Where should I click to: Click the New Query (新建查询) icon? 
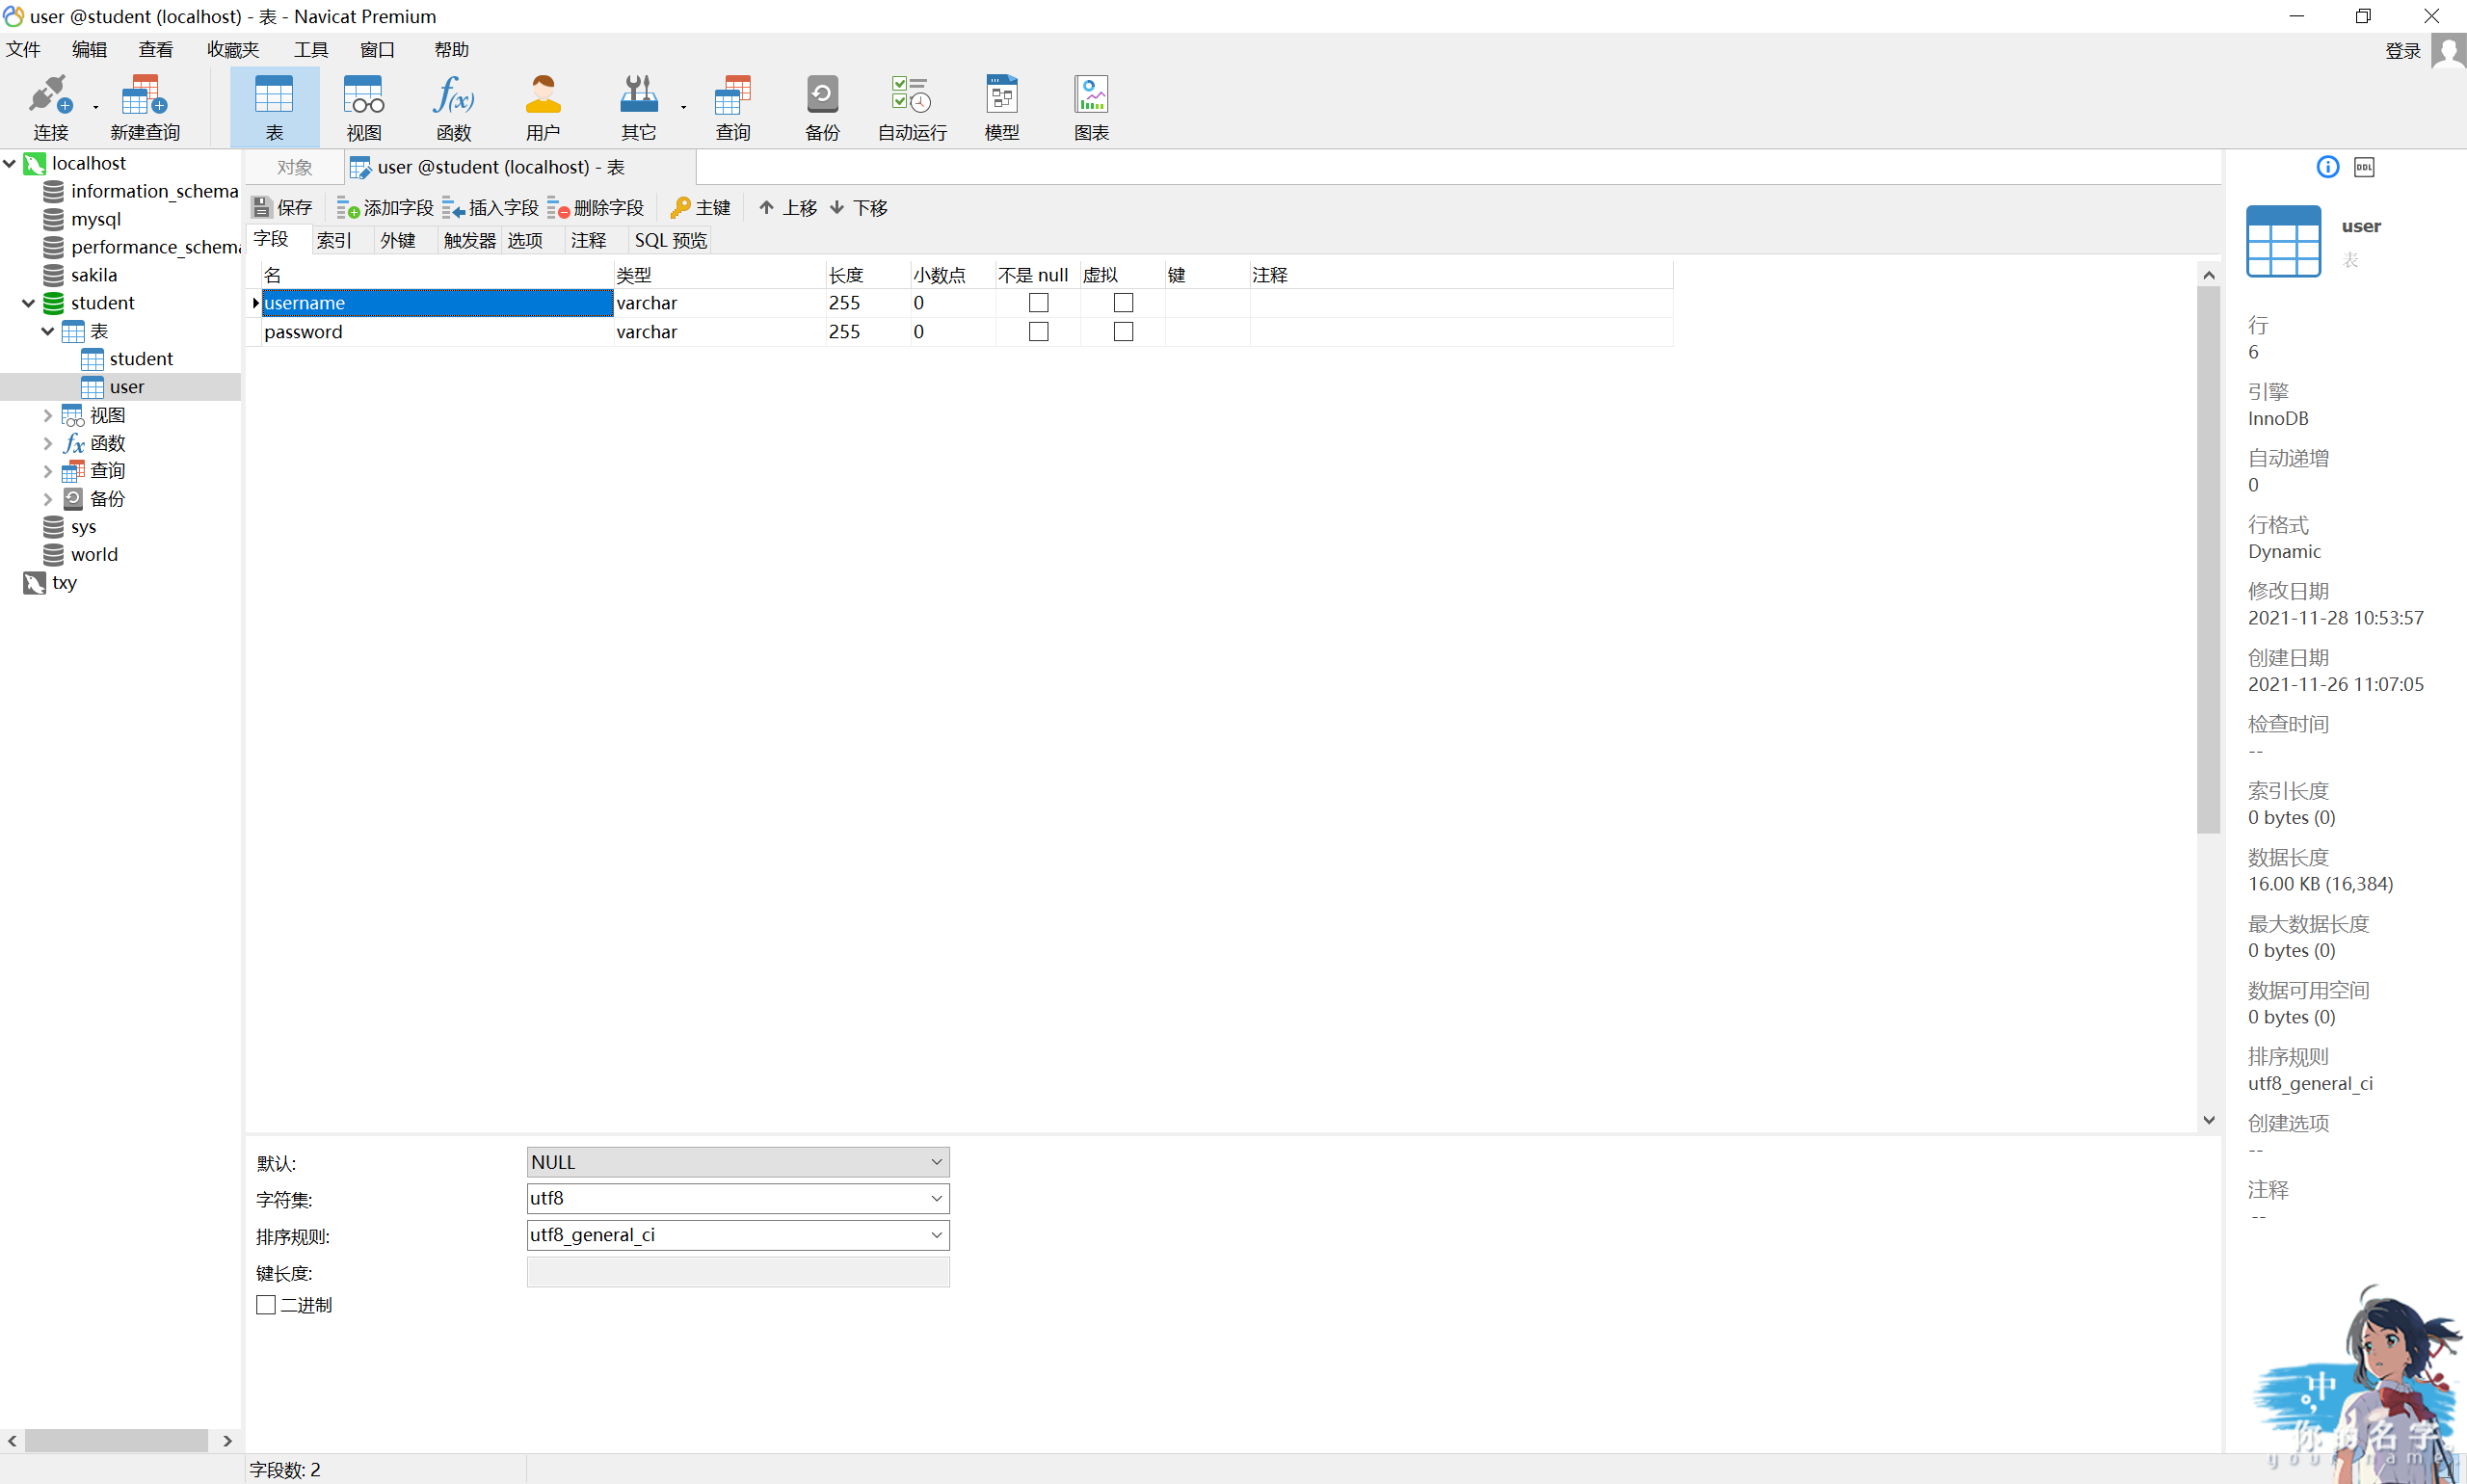(145, 107)
